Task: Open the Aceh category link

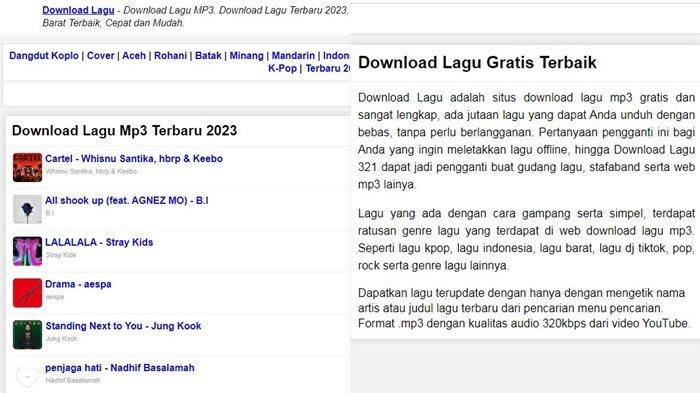Action: tap(134, 56)
